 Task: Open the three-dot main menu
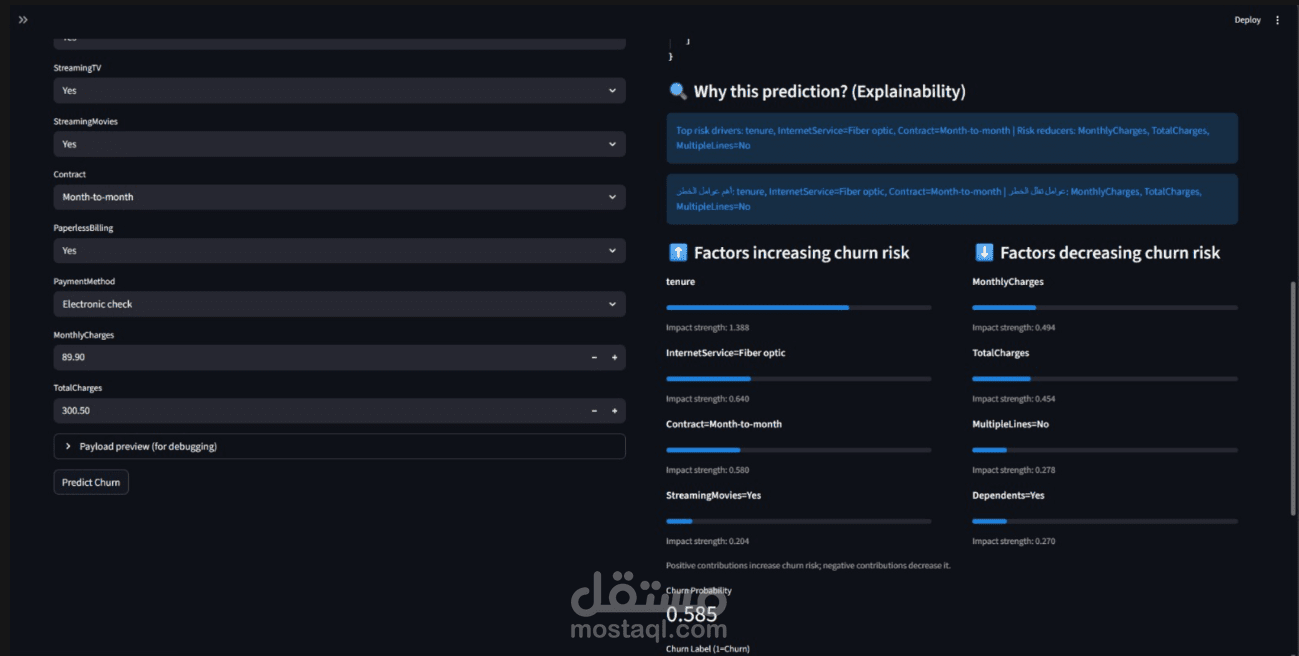click(1277, 20)
